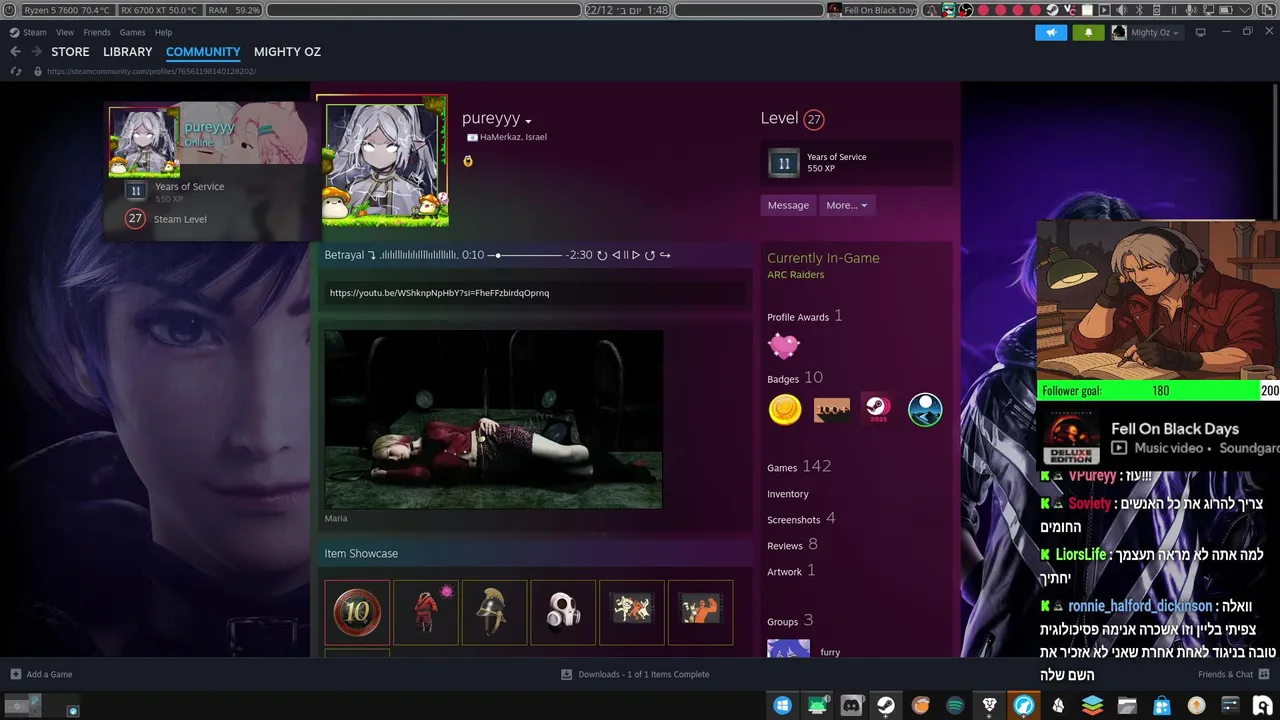Image resolution: width=1280 pixels, height=720 pixels.
Task: Open the Steam taskbar icon
Action: pos(886,706)
